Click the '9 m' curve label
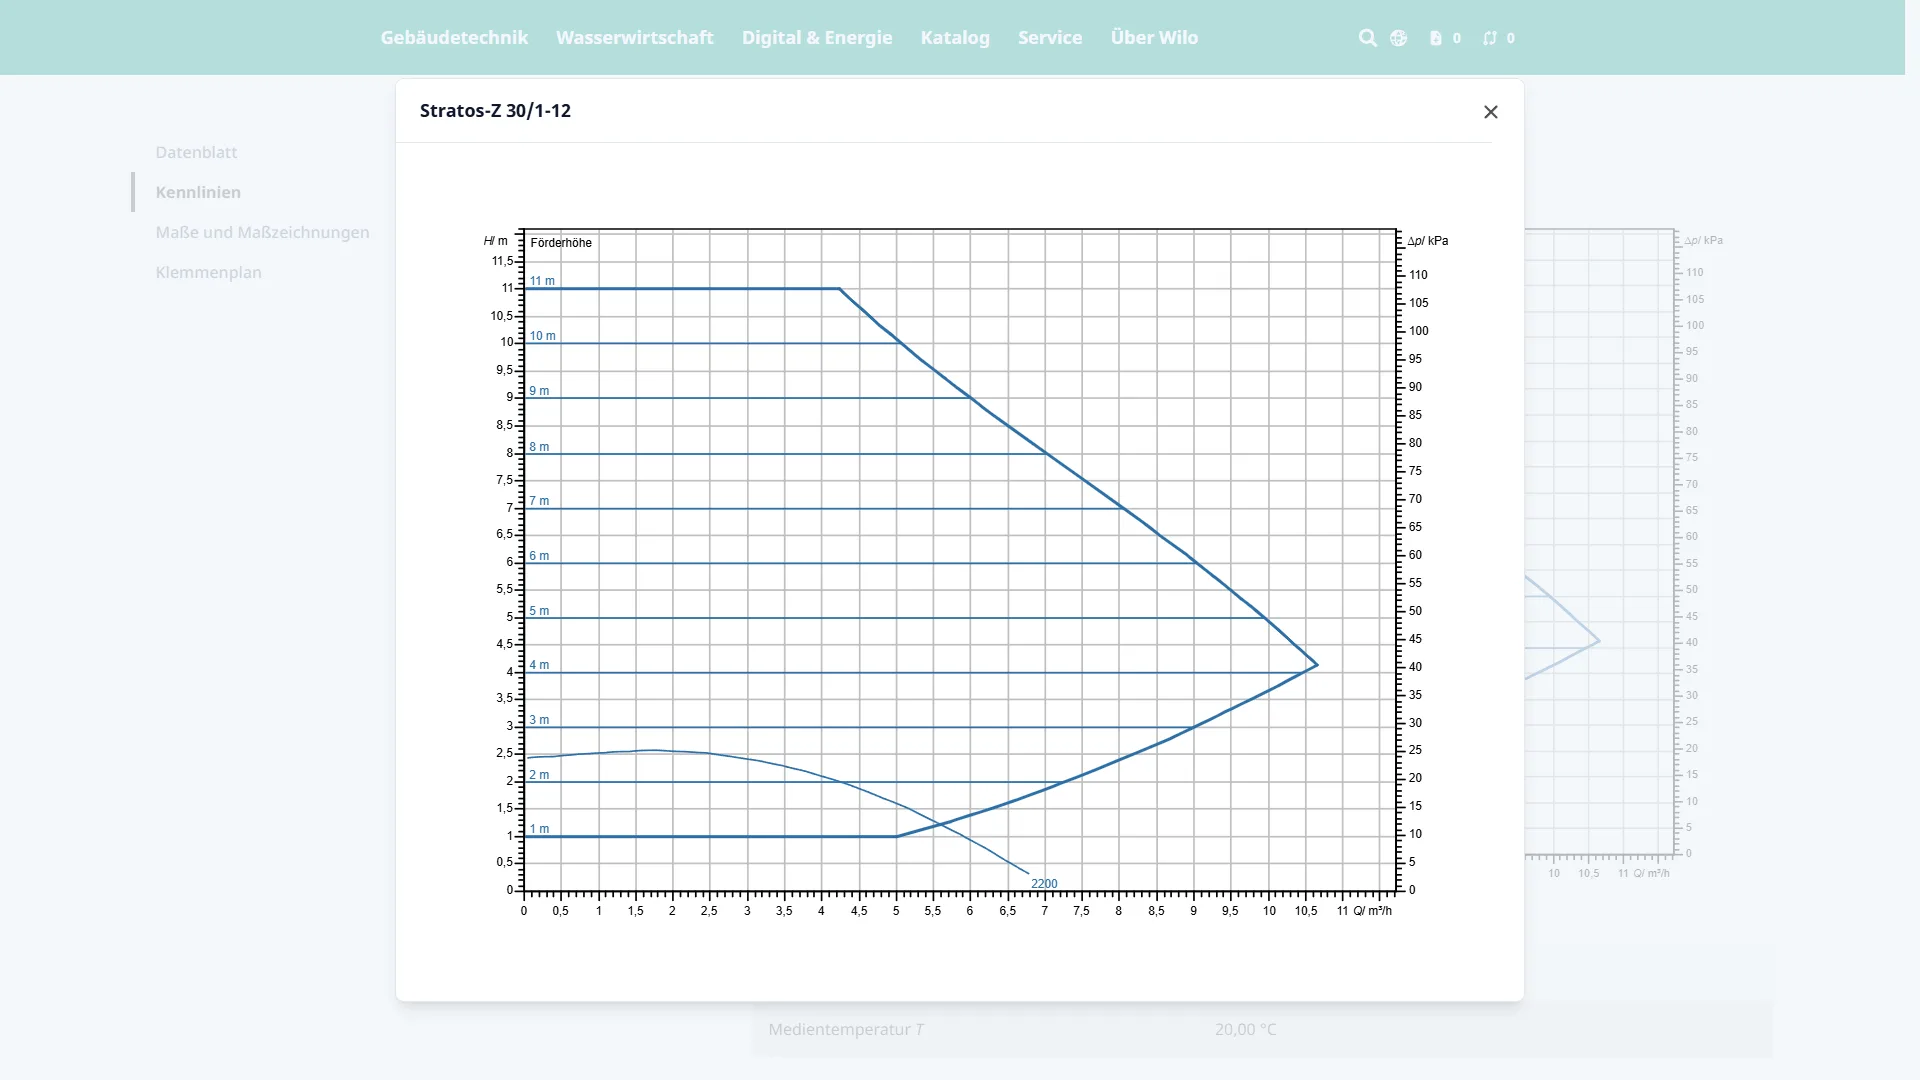 [539, 391]
